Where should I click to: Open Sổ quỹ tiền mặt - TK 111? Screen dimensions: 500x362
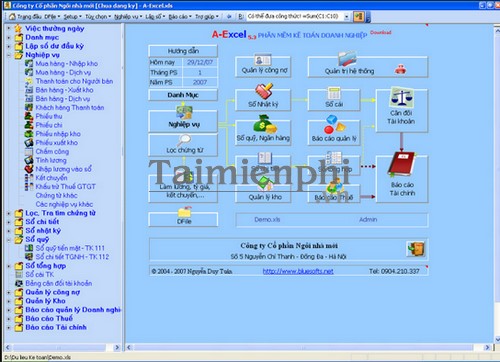click(x=70, y=248)
